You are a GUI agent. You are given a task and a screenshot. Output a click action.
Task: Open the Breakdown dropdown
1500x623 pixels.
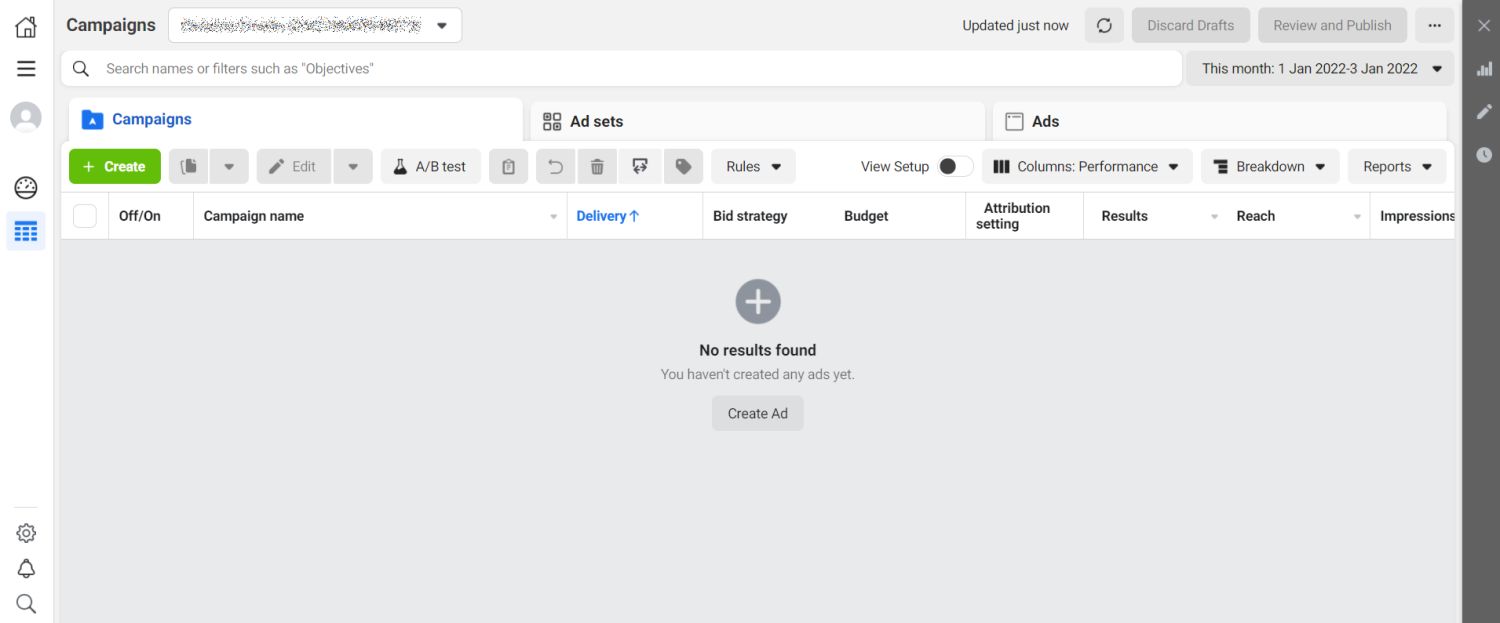(1269, 166)
